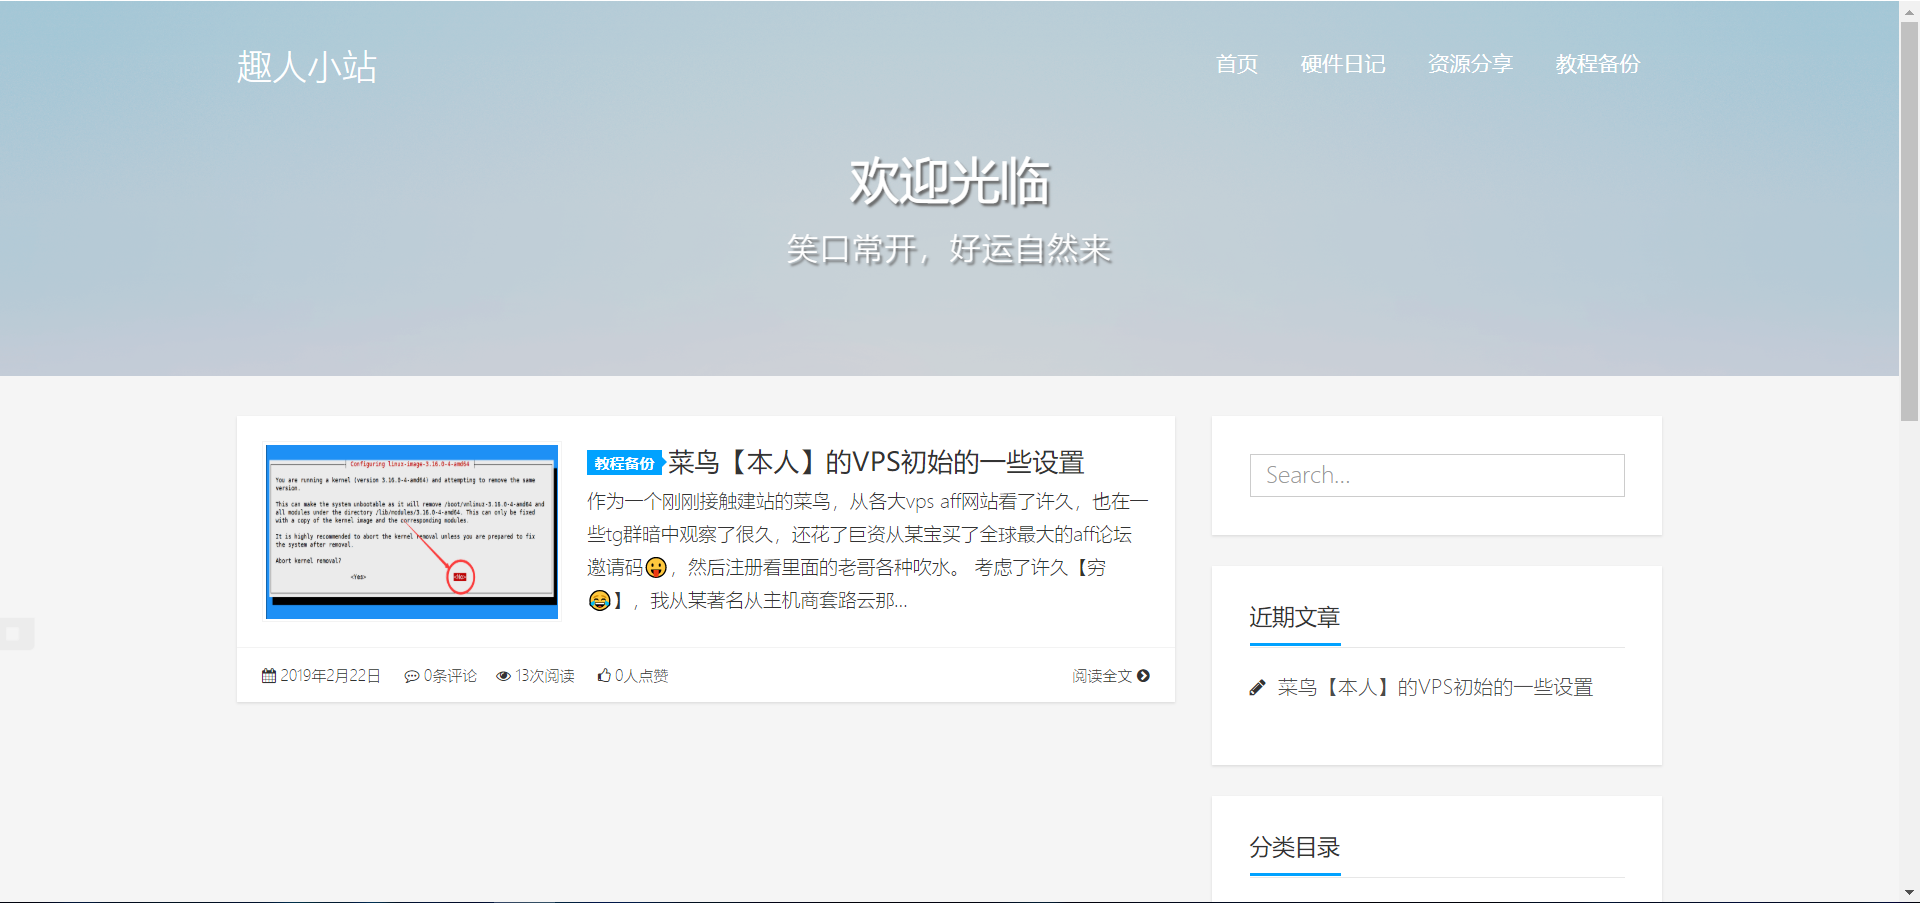
Task: Click the pencil icon in 近期文章
Action: (x=1258, y=688)
